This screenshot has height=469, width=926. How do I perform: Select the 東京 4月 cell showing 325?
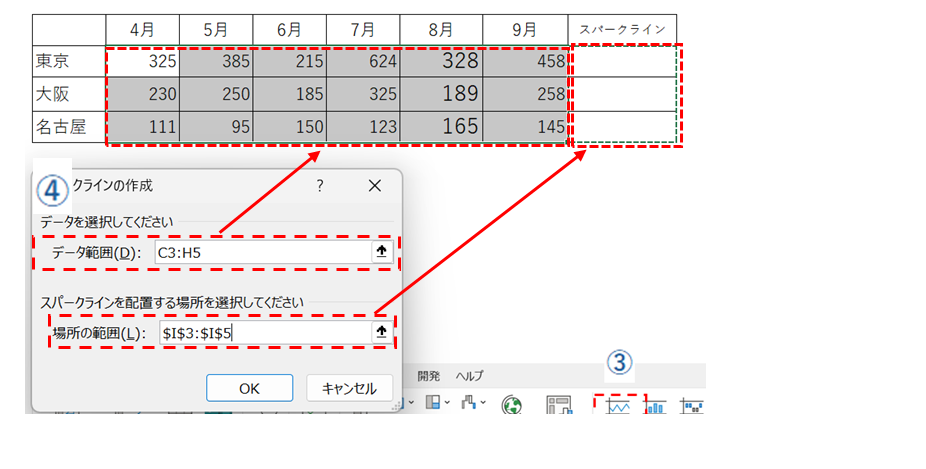tap(144, 62)
